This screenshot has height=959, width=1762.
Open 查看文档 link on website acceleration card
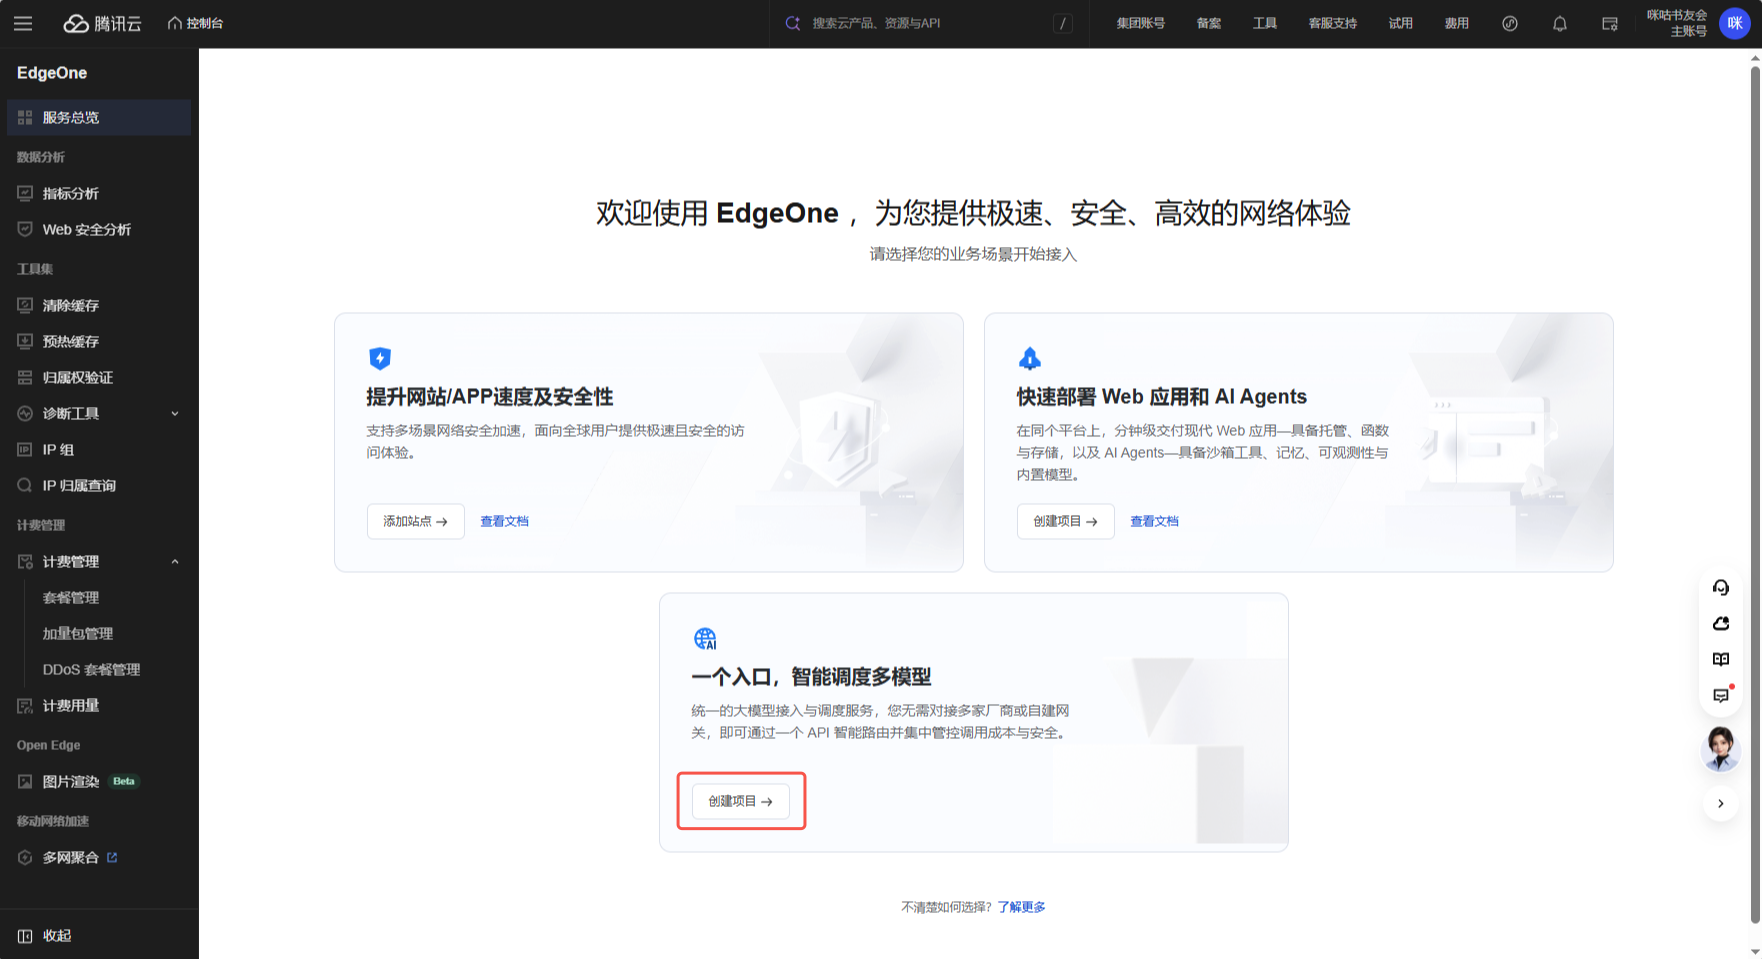pos(504,521)
